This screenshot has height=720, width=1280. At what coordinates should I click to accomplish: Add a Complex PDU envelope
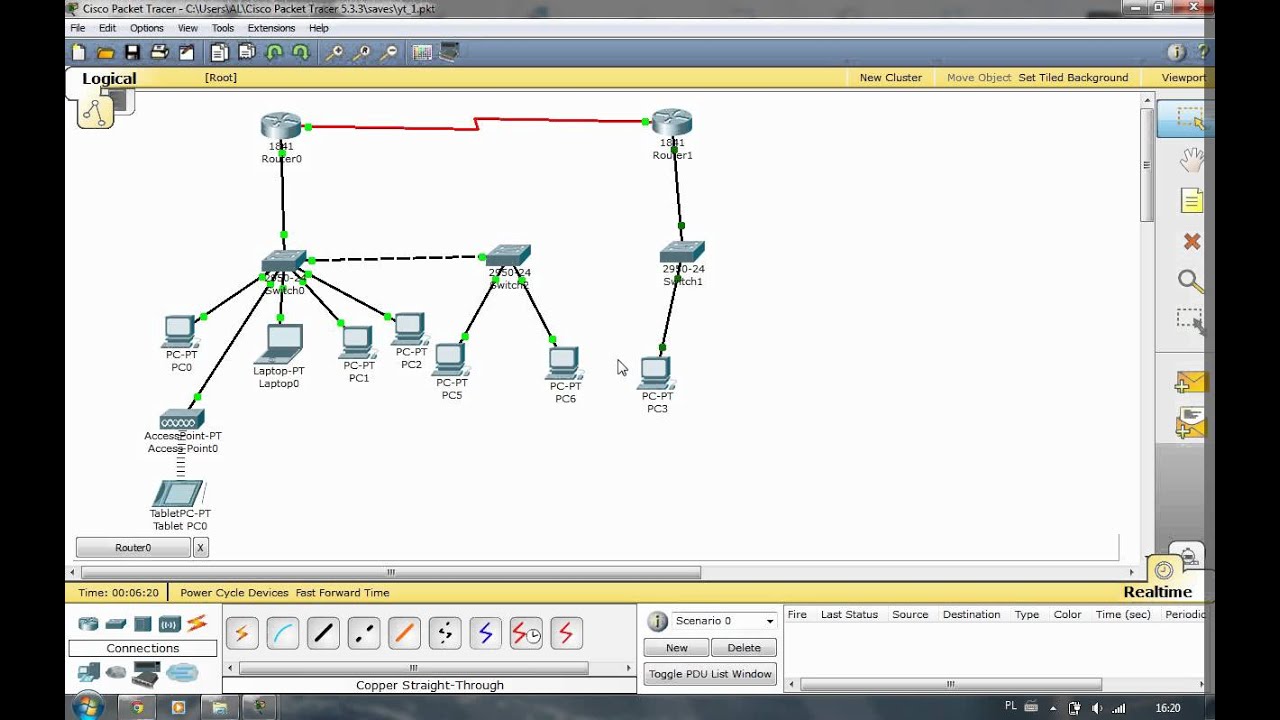(1191, 423)
